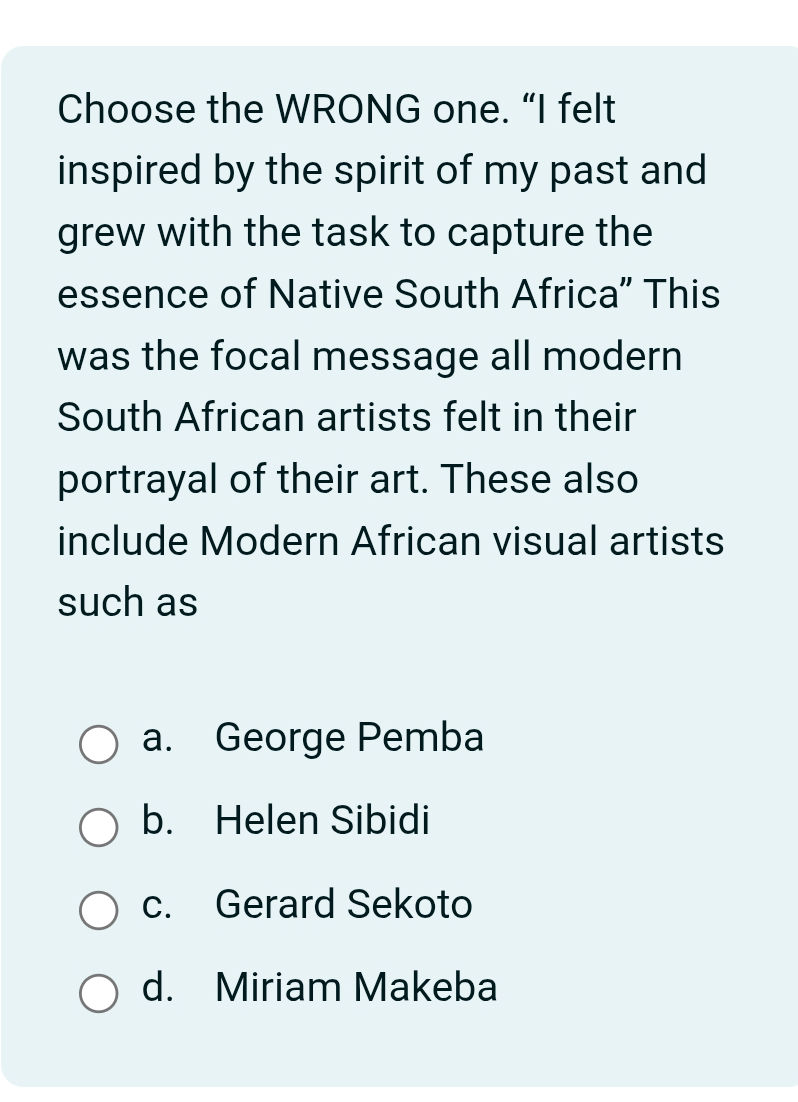The height and width of the screenshot is (1102, 798).
Task: Click the answer text Miriam Makeba
Action: tap(355, 988)
